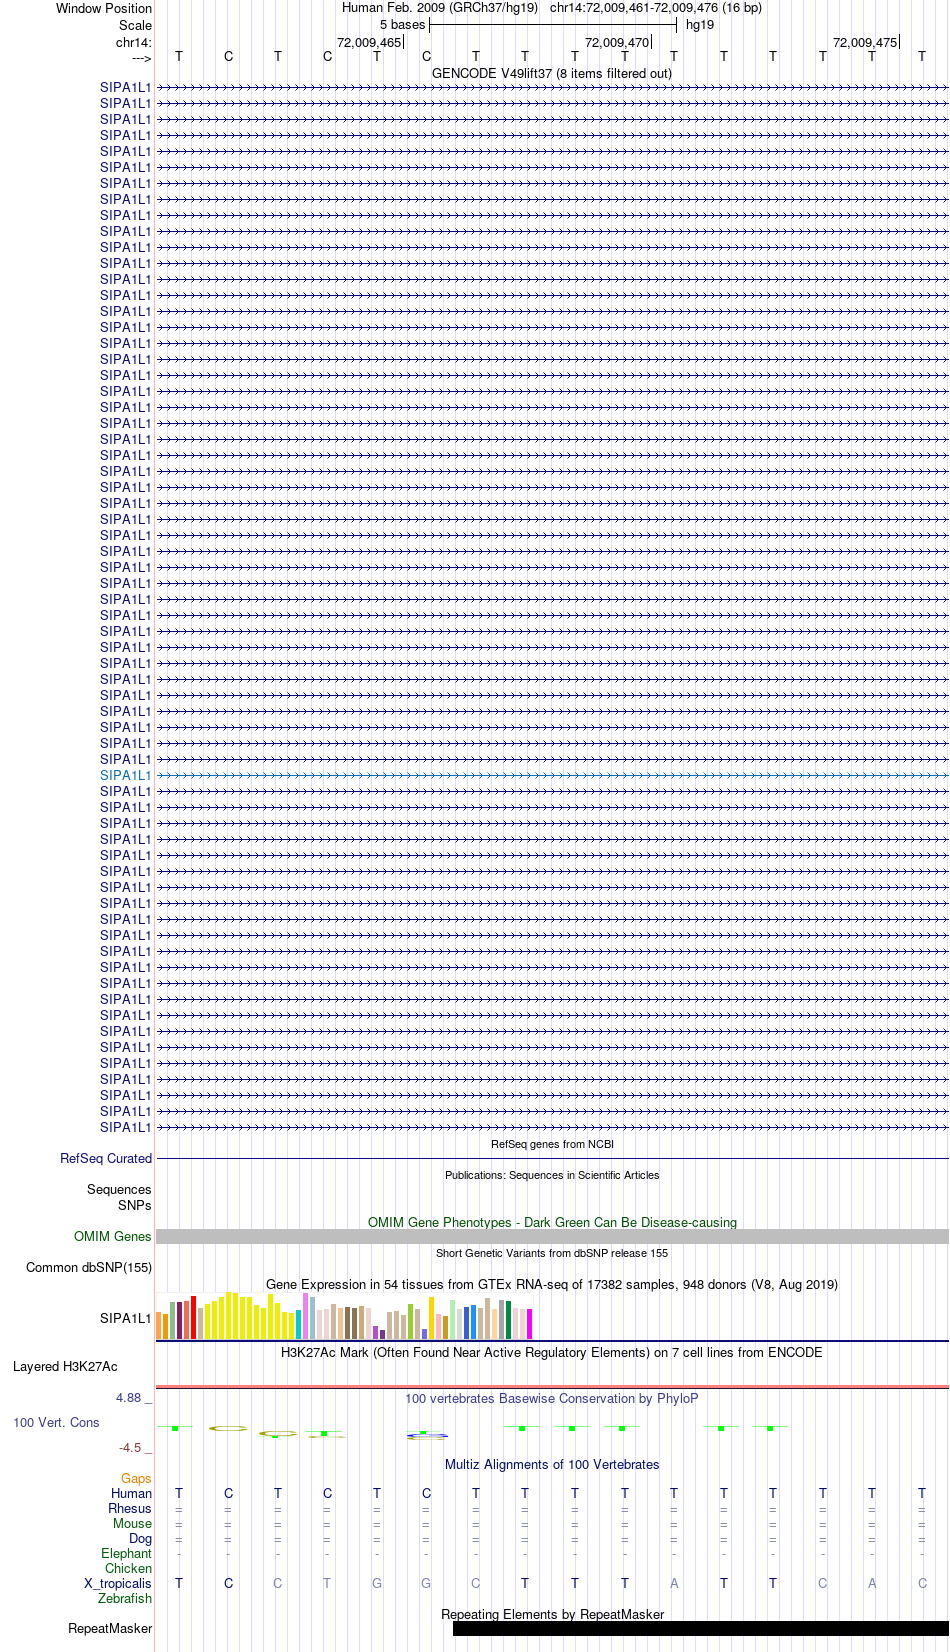950x1652 pixels.
Task: Click the "4.88" PhyloP upper axis value
Action: tap(128, 1397)
